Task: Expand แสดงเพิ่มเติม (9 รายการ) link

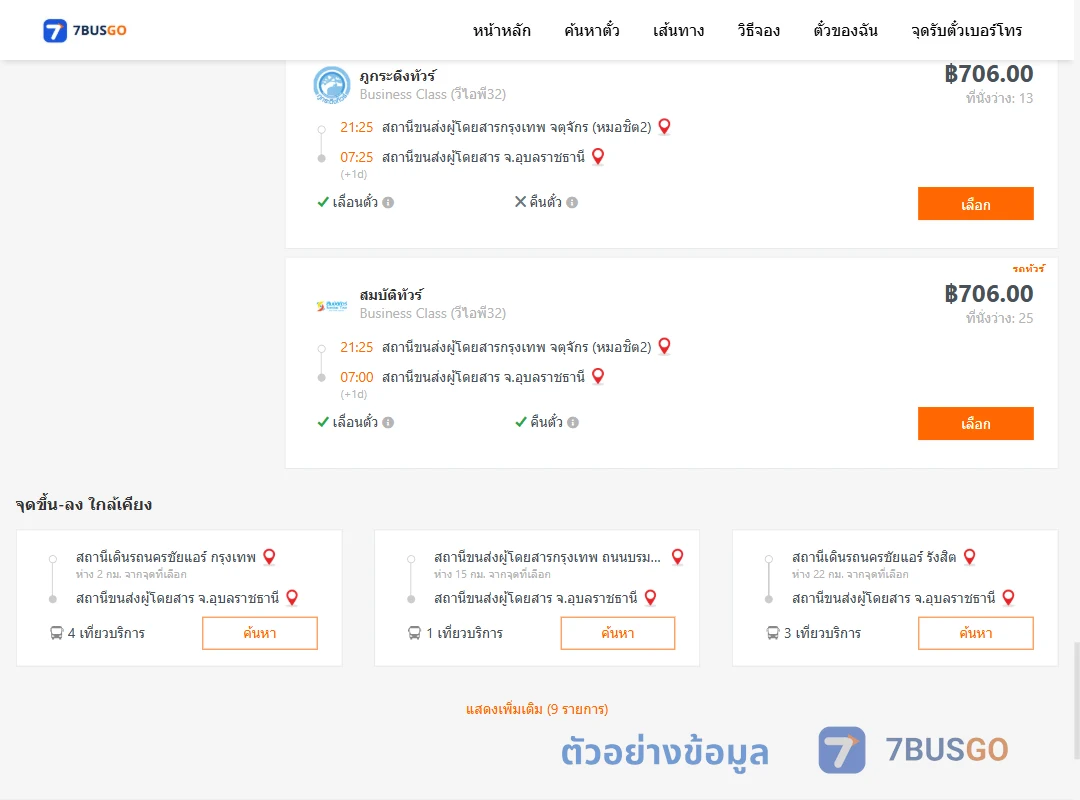Action: (537, 709)
